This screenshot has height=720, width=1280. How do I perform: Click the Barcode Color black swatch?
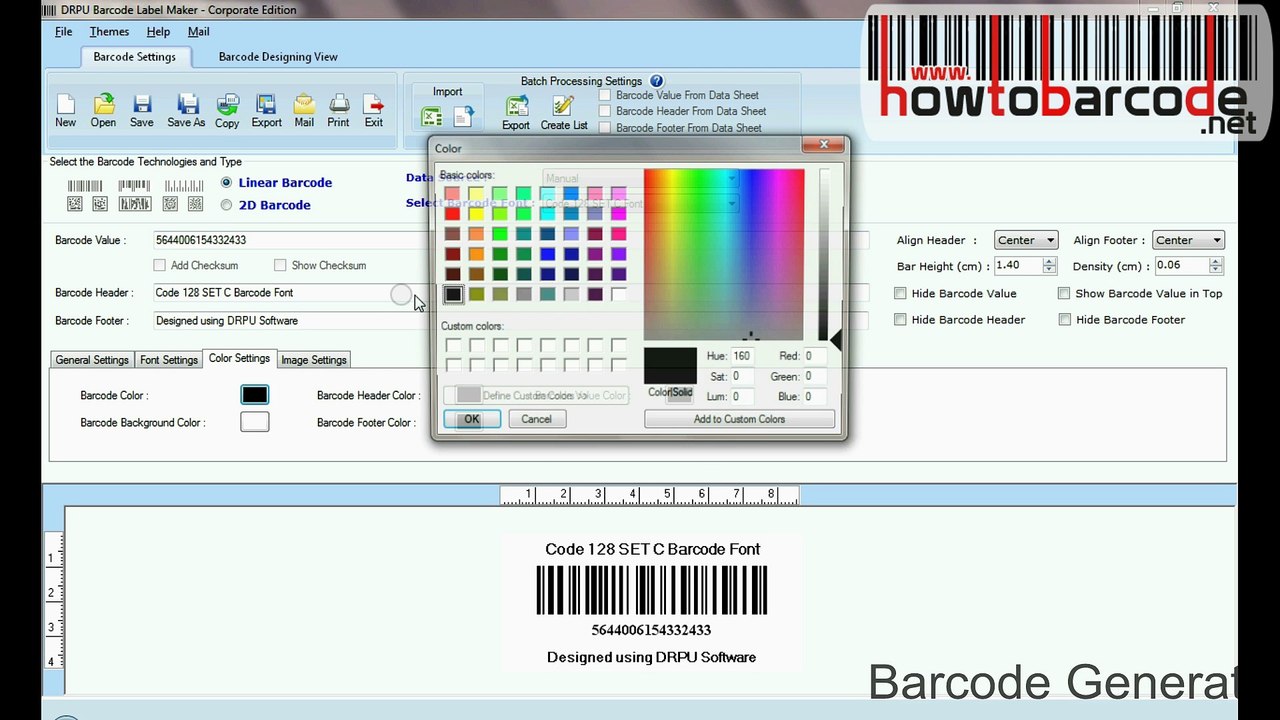(x=254, y=395)
